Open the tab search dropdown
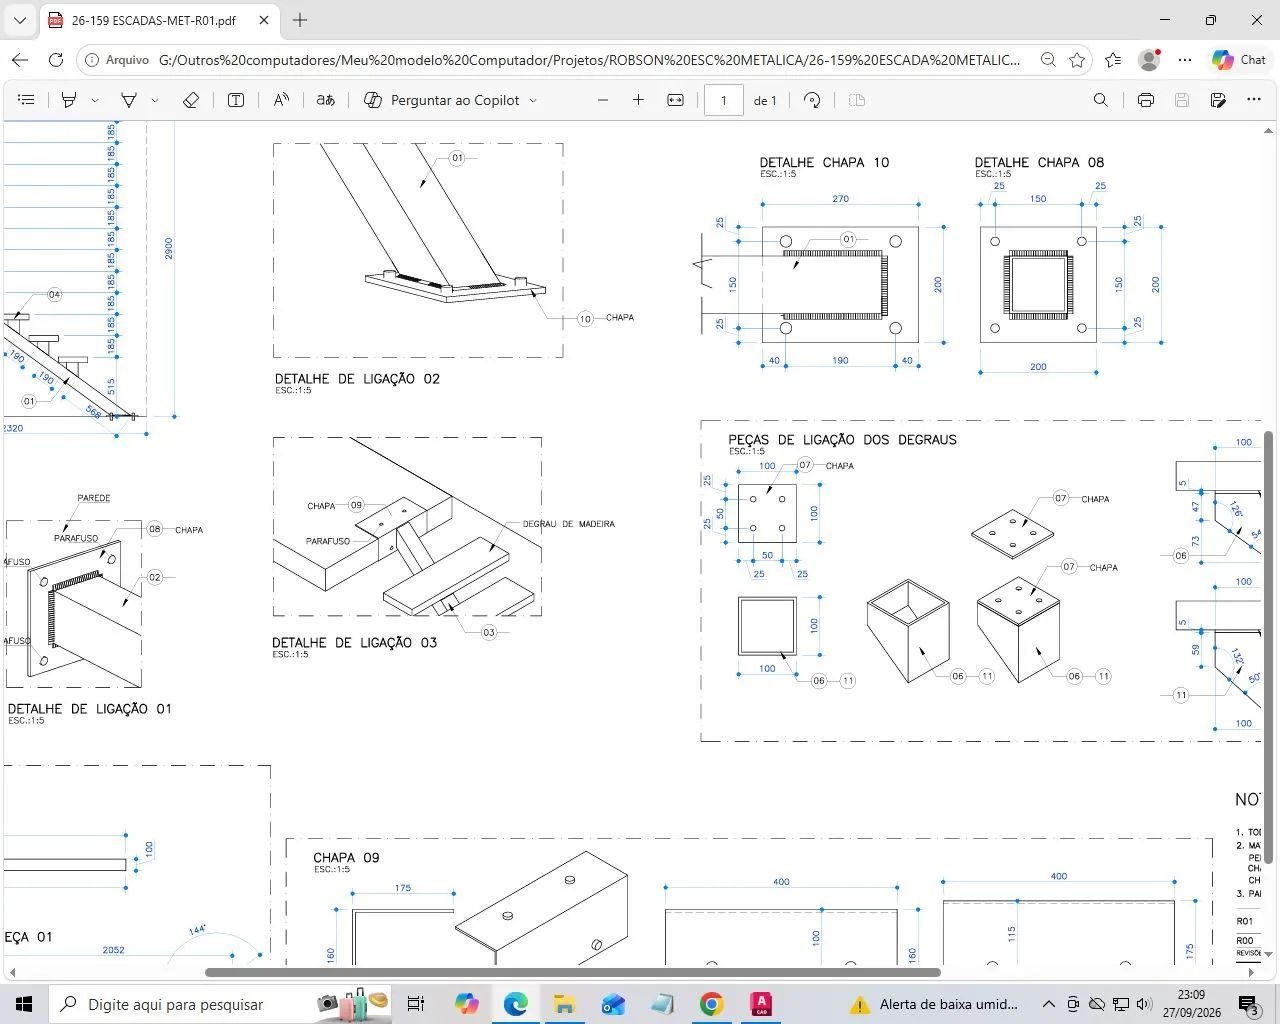This screenshot has width=1280, height=1024. (20, 20)
